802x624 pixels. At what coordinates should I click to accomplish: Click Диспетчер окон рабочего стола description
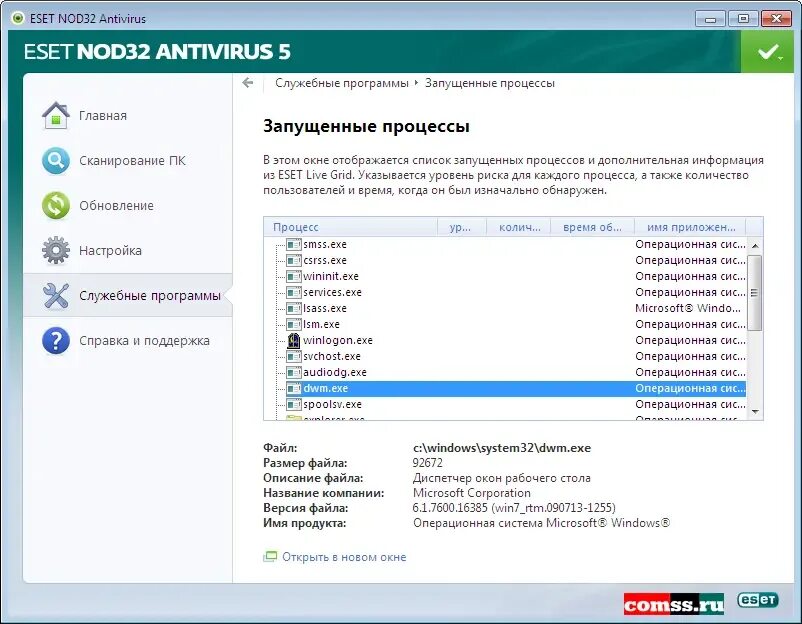tap(501, 478)
